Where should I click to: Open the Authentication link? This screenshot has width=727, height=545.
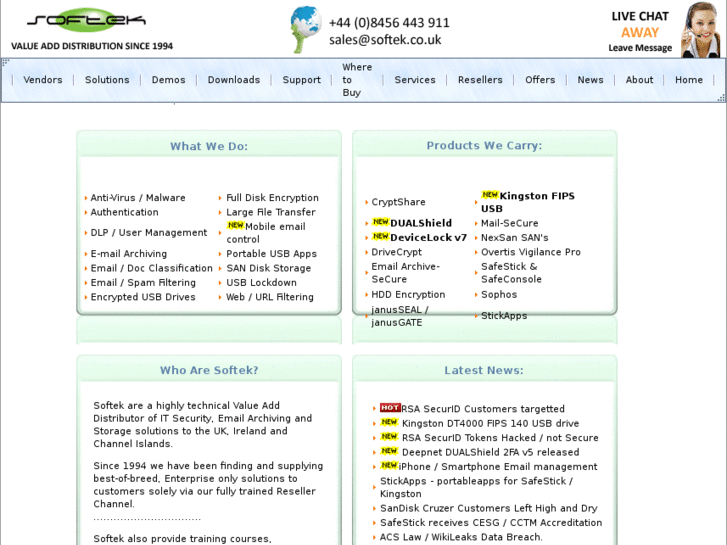click(124, 212)
